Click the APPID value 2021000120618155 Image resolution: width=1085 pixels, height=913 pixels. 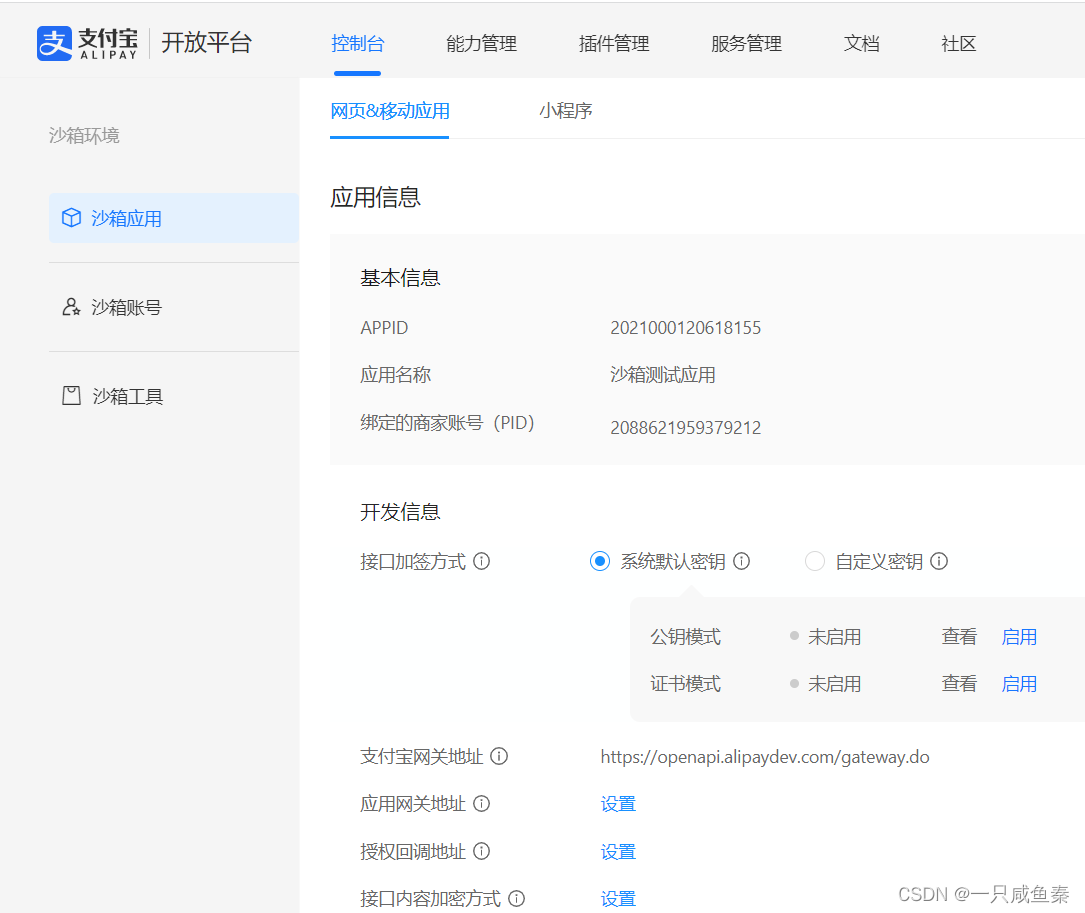(686, 327)
